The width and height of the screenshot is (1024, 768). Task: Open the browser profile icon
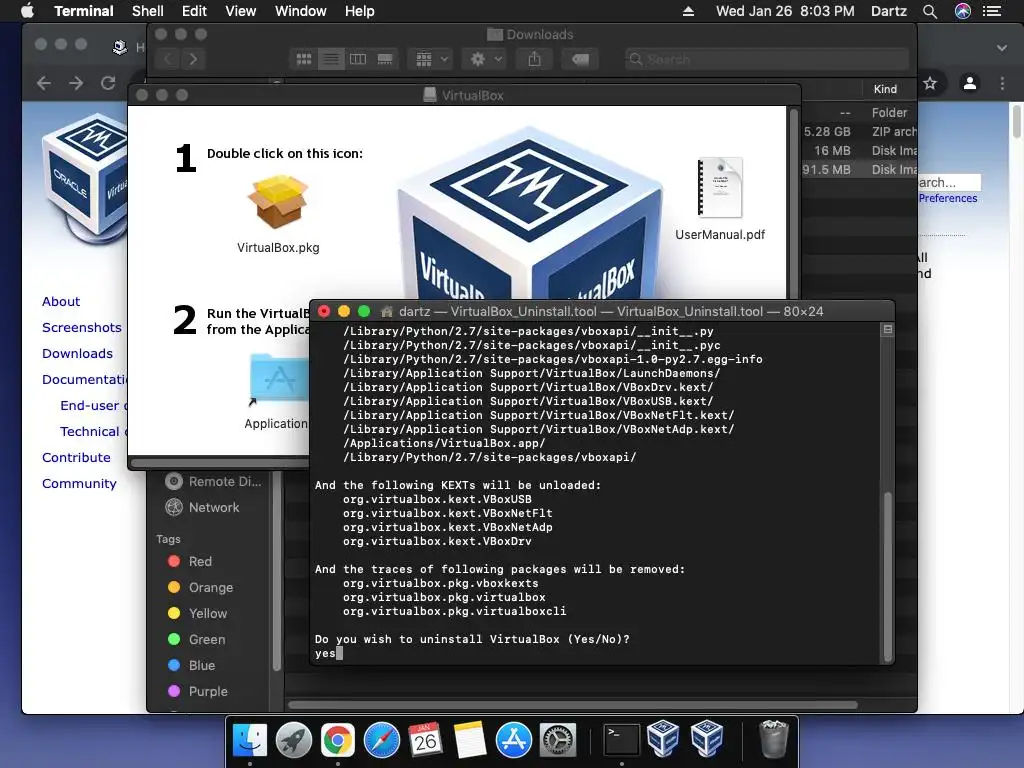coord(970,83)
